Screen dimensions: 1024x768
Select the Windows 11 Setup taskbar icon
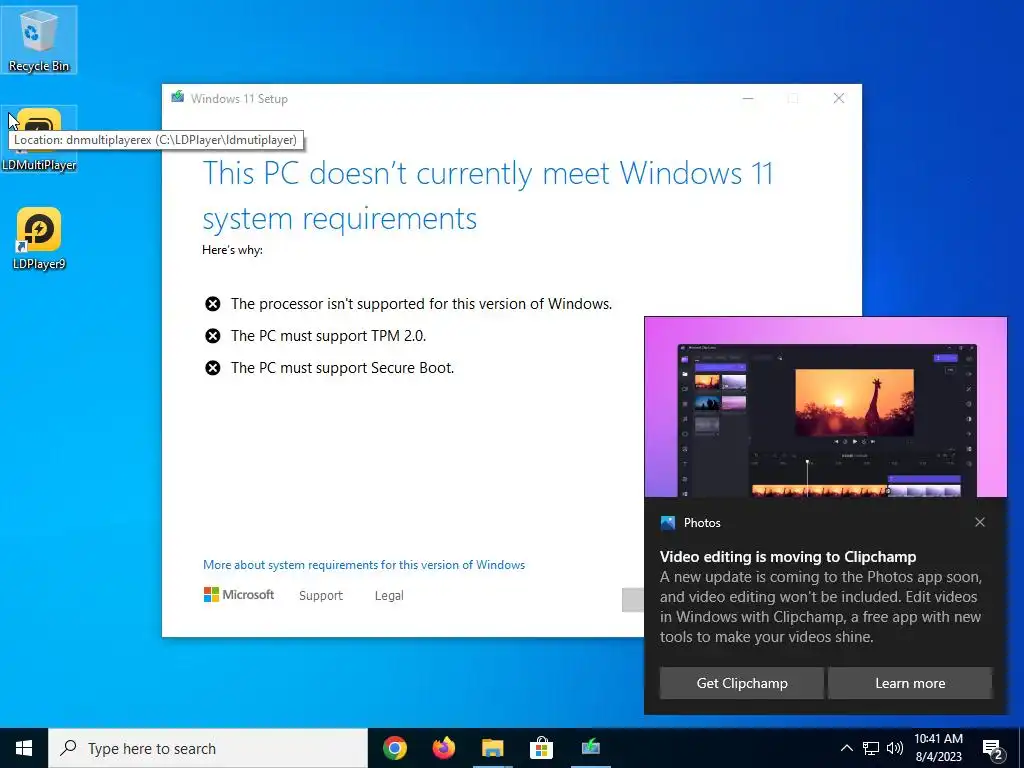(590, 748)
